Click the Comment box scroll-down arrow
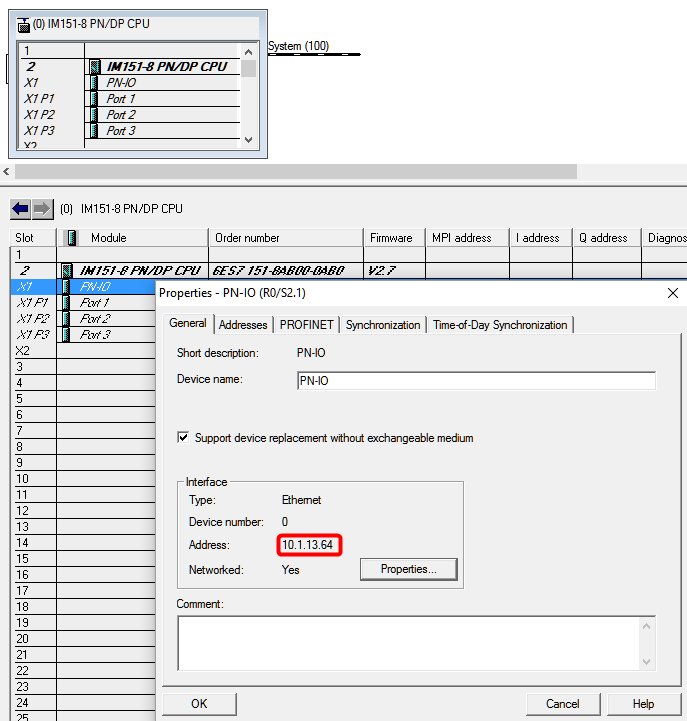This screenshot has height=721, width=687. pyautogui.click(x=647, y=661)
